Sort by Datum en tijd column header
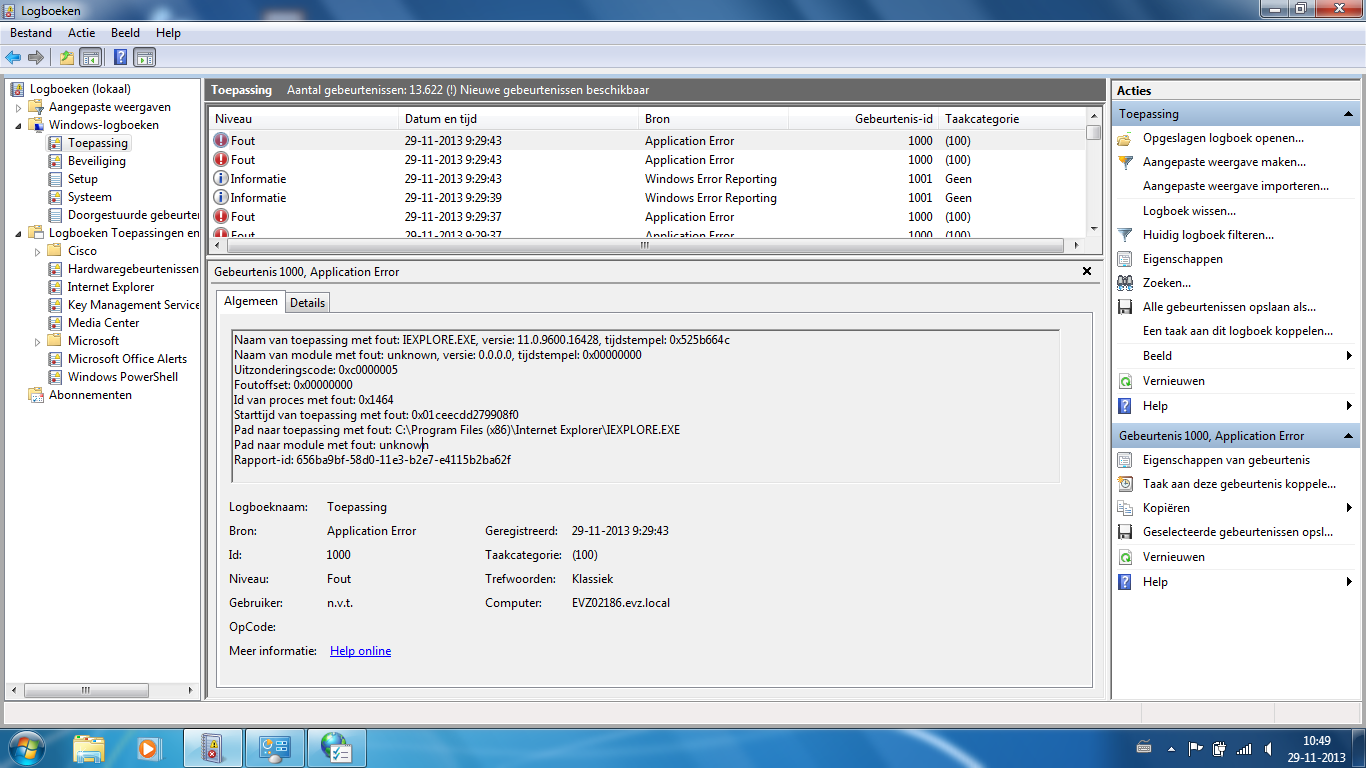Viewport: 1366px width, 768px height. [519, 118]
